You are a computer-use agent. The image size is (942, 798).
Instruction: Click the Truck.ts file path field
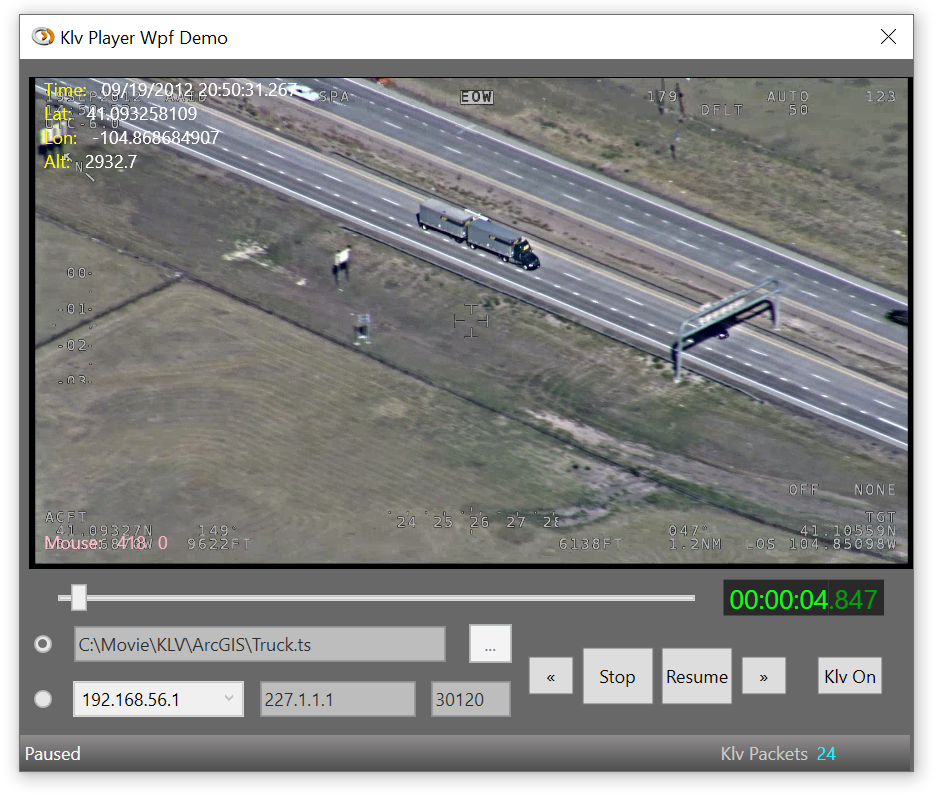point(259,645)
